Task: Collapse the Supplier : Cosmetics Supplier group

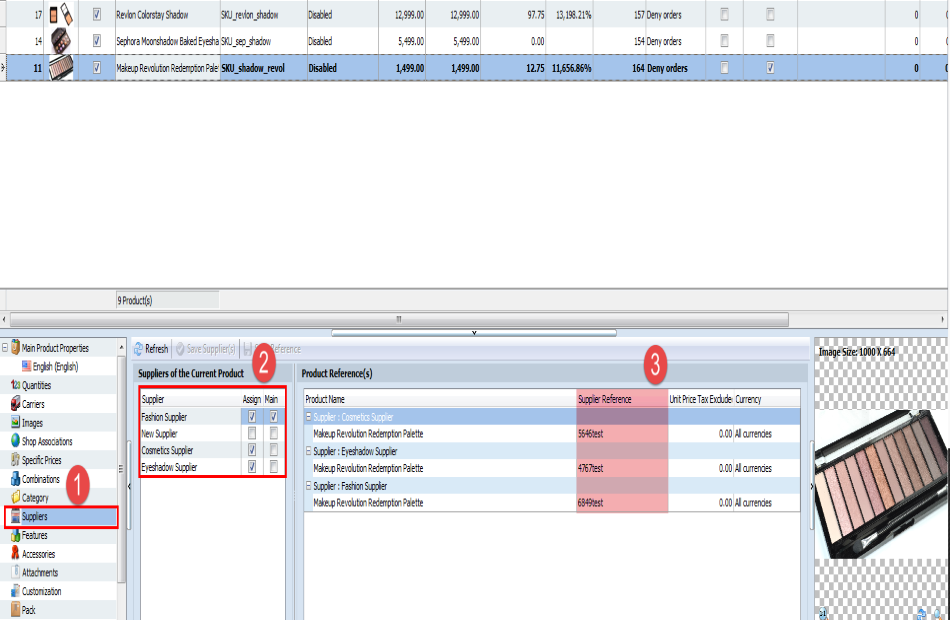Action: coord(308,417)
